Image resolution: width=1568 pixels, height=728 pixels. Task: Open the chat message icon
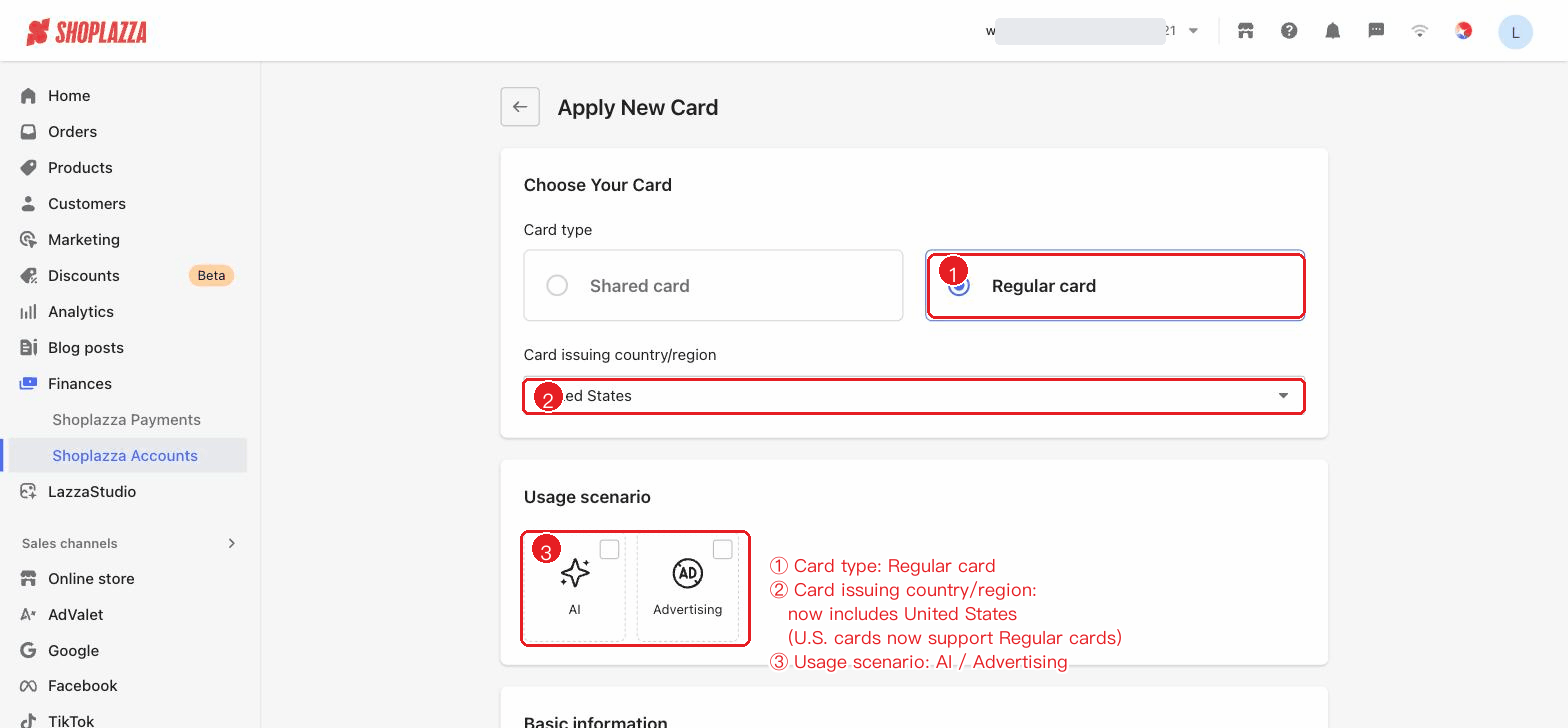click(1376, 31)
